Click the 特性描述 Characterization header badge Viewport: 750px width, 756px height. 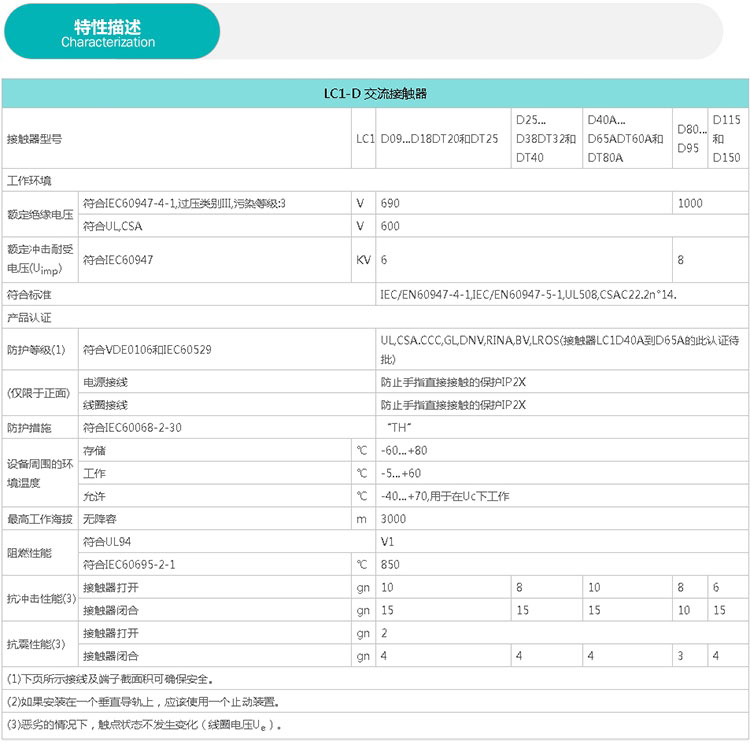(x=112, y=31)
